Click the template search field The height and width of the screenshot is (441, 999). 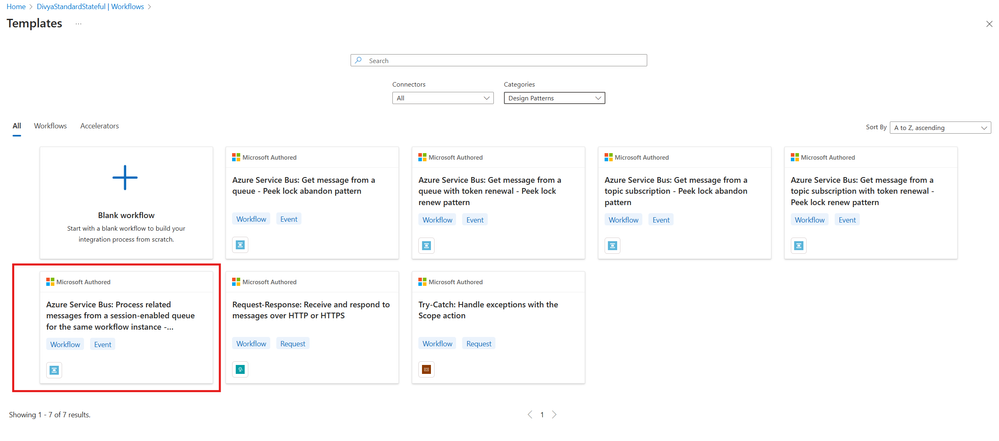click(x=499, y=61)
